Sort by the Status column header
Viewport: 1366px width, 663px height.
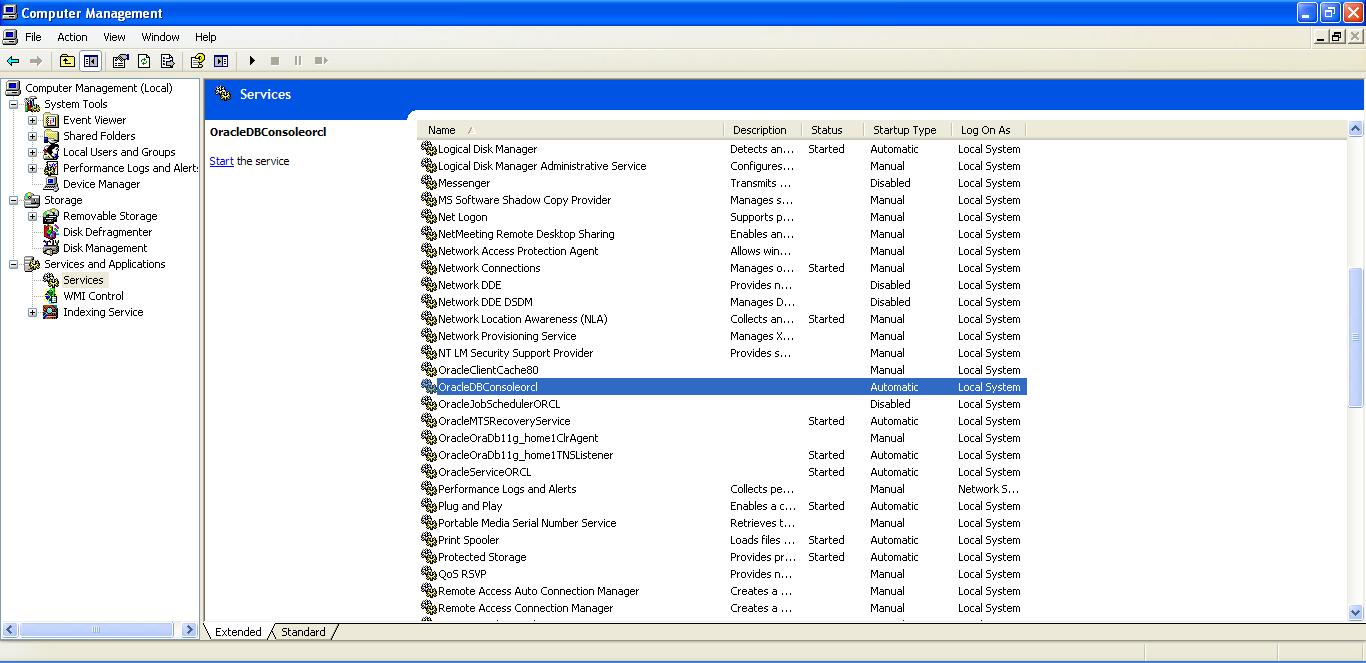(834, 130)
